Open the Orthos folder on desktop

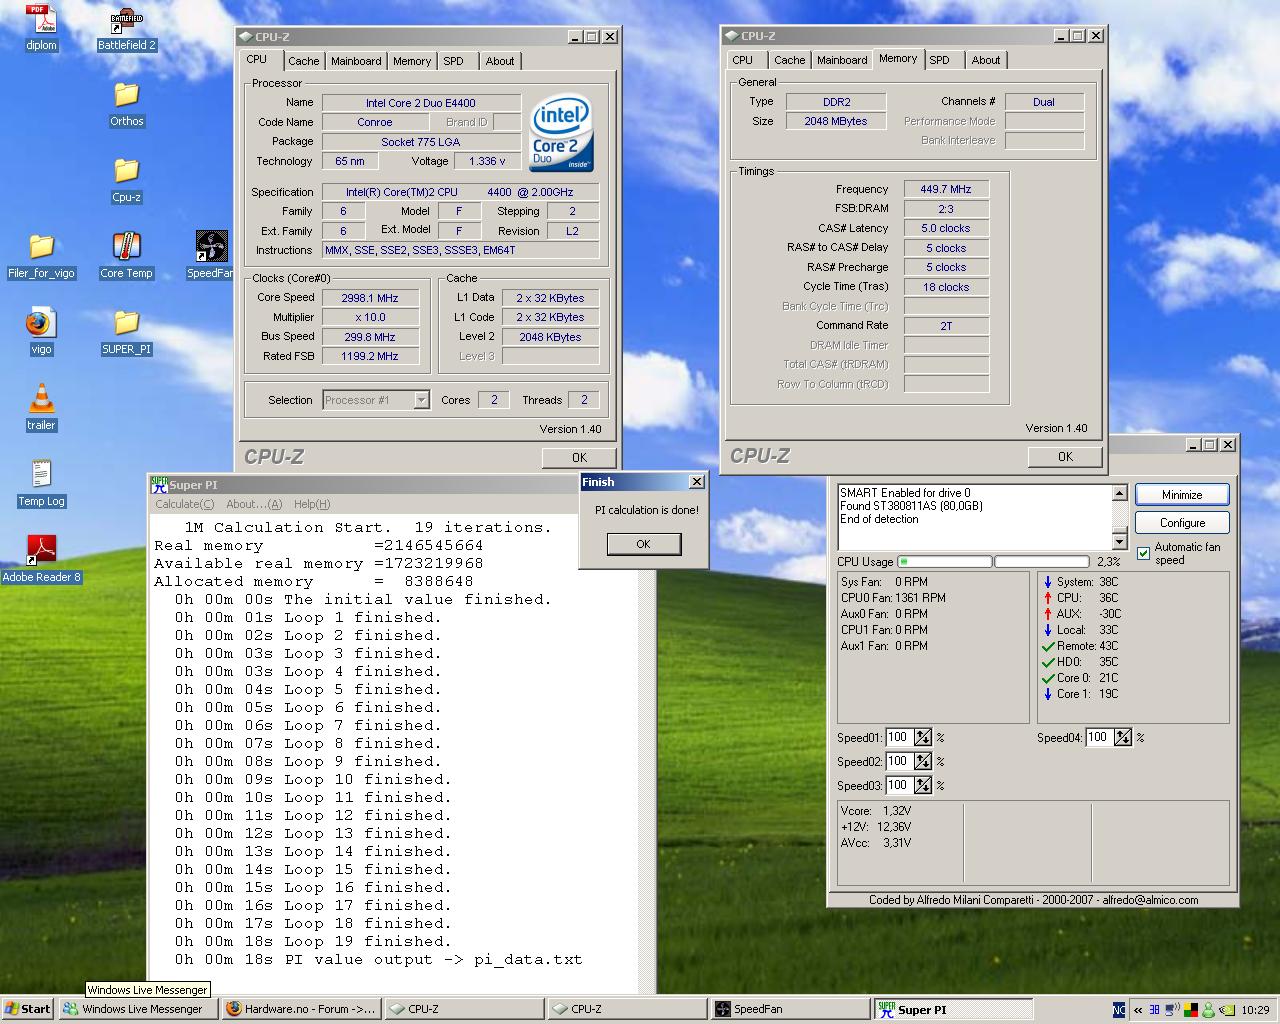126,103
